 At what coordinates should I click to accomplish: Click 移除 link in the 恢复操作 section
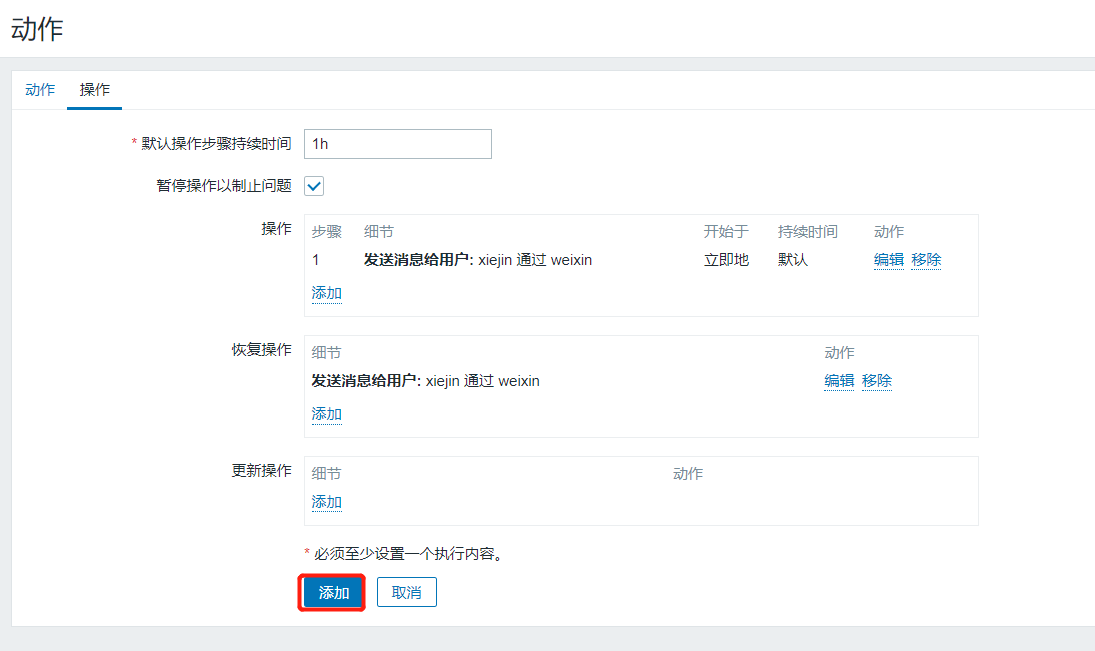coord(876,381)
